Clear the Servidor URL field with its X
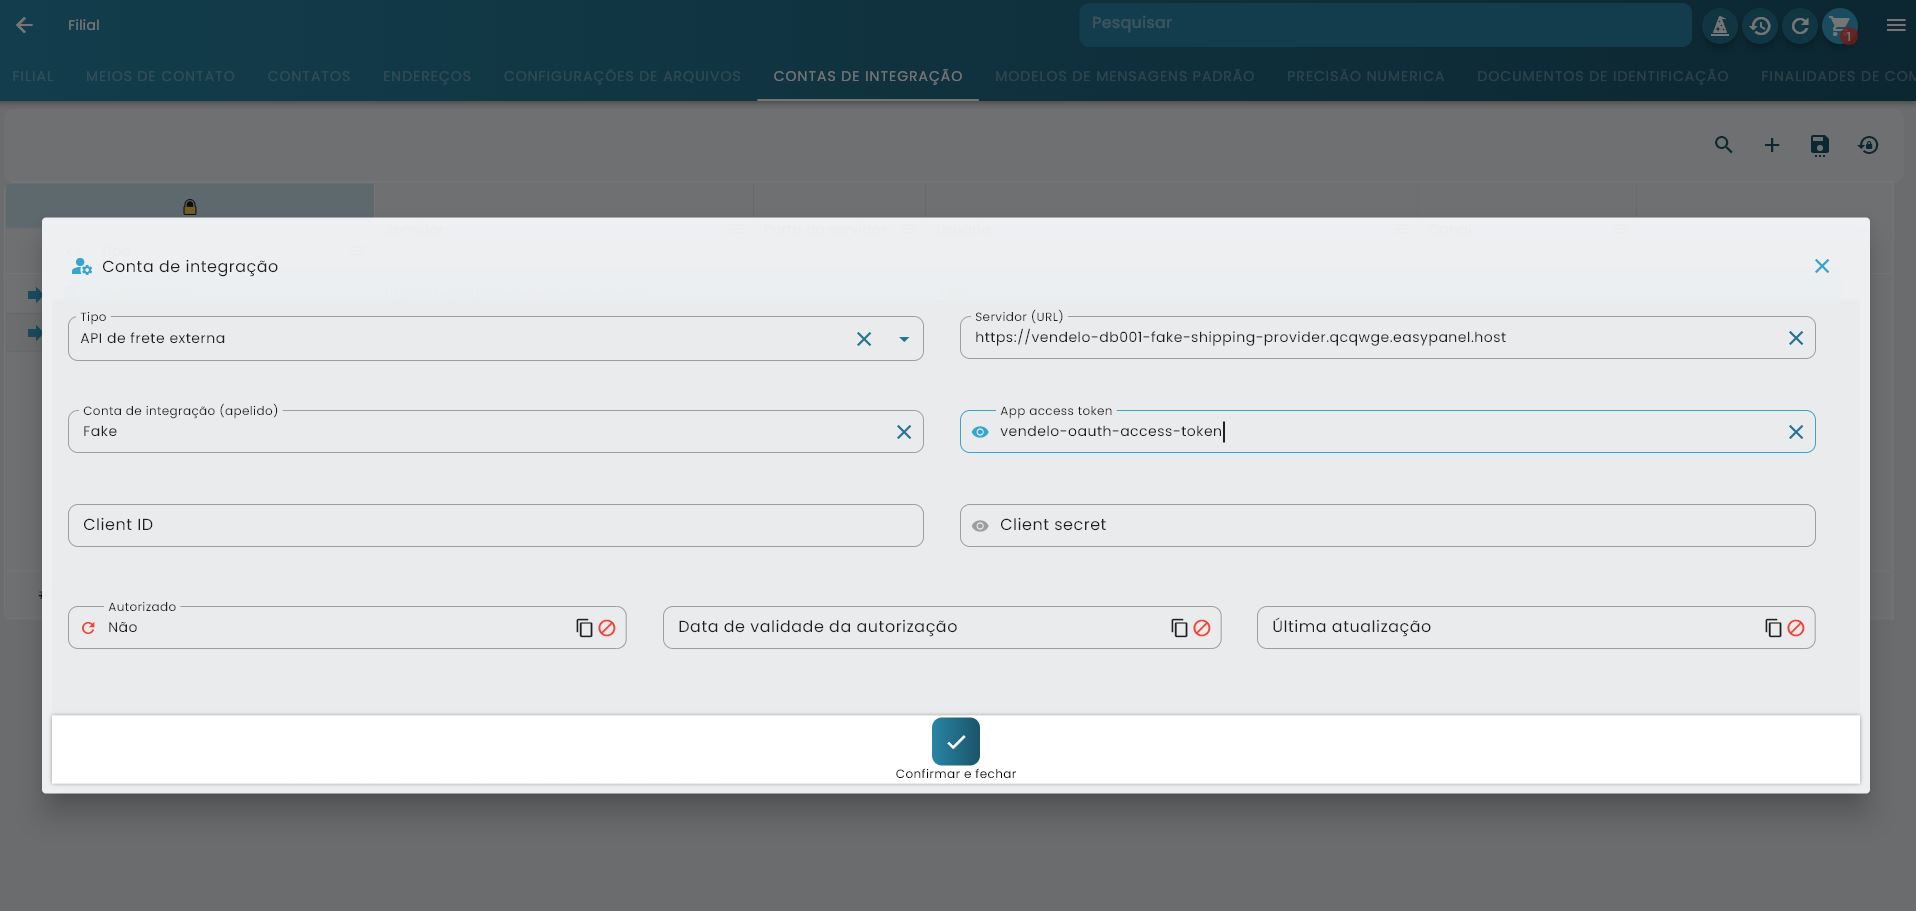 pyautogui.click(x=1796, y=337)
